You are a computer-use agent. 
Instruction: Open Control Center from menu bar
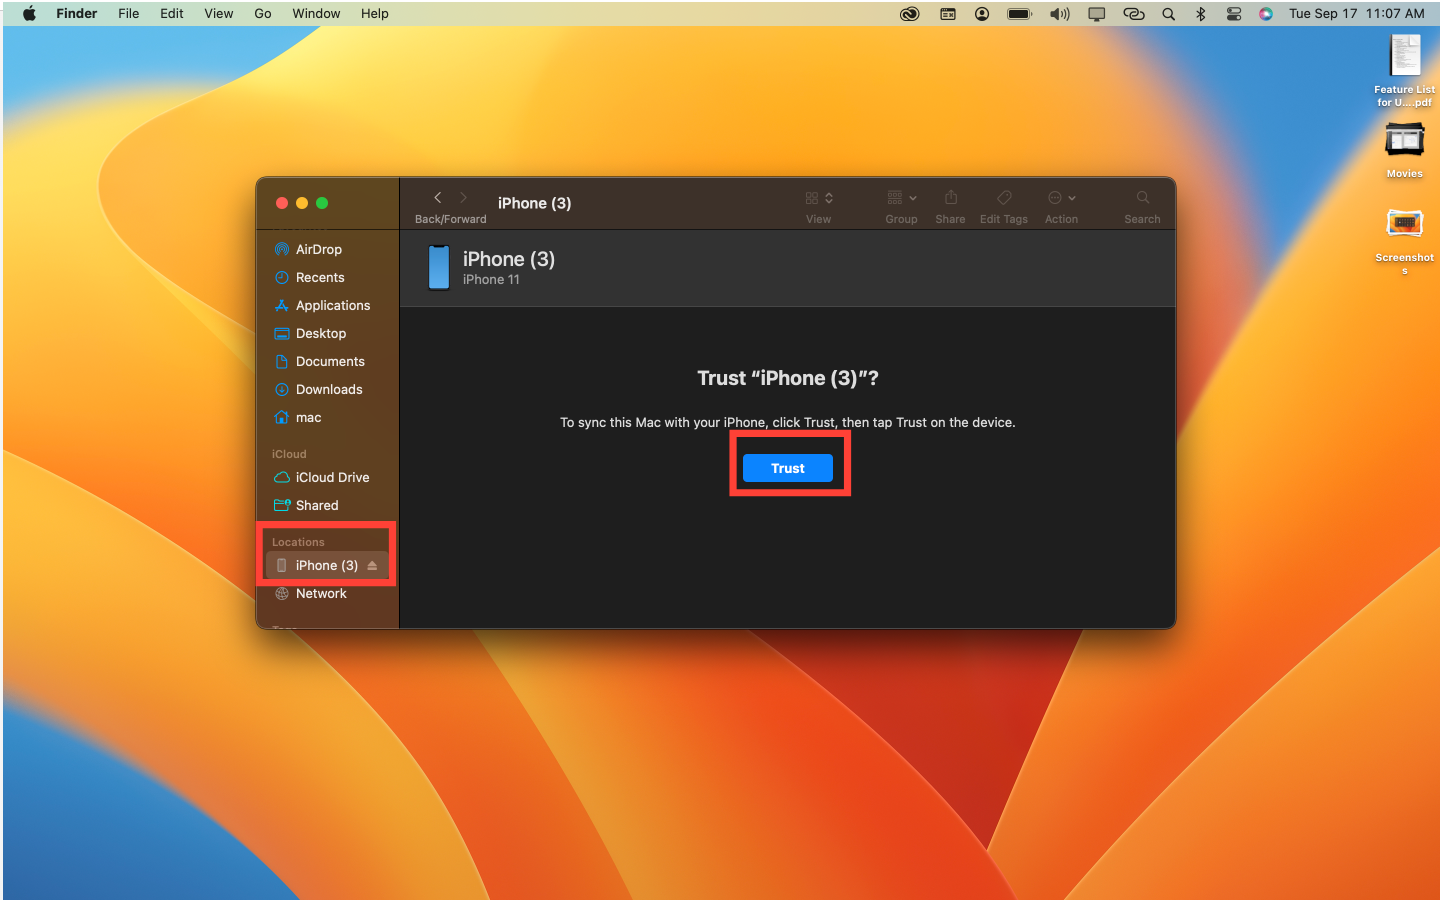point(1234,14)
